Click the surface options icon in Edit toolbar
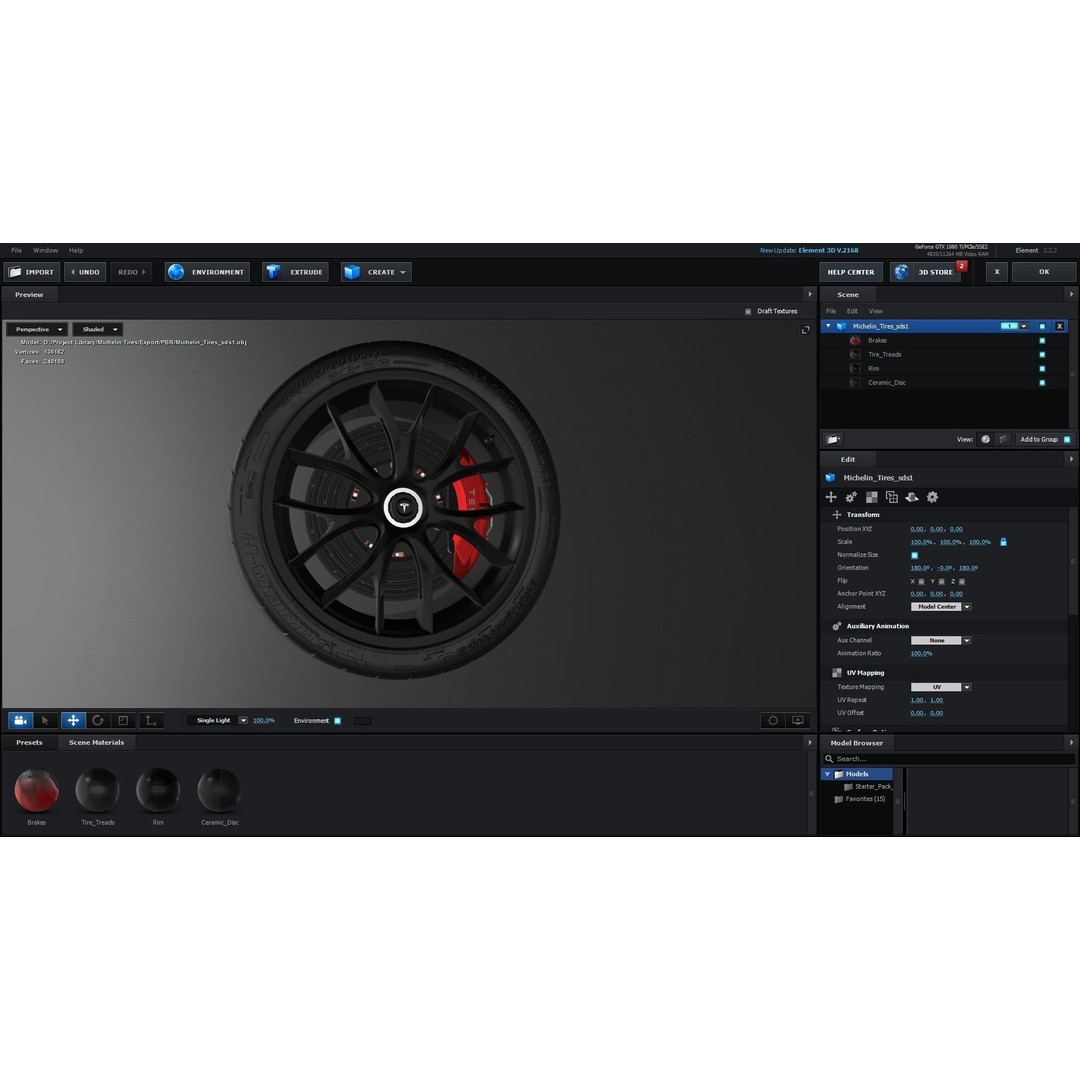 tap(892, 497)
